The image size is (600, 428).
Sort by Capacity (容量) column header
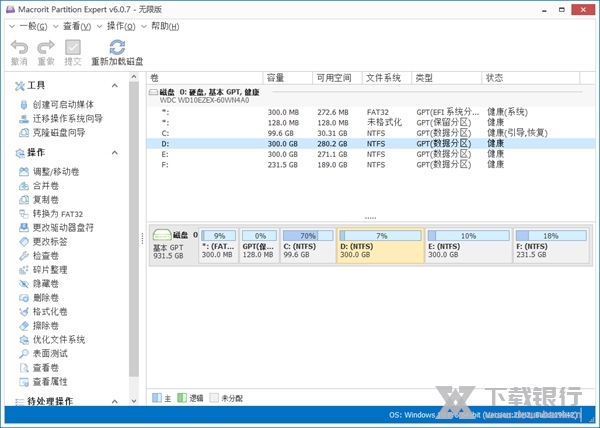coord(288,78)
